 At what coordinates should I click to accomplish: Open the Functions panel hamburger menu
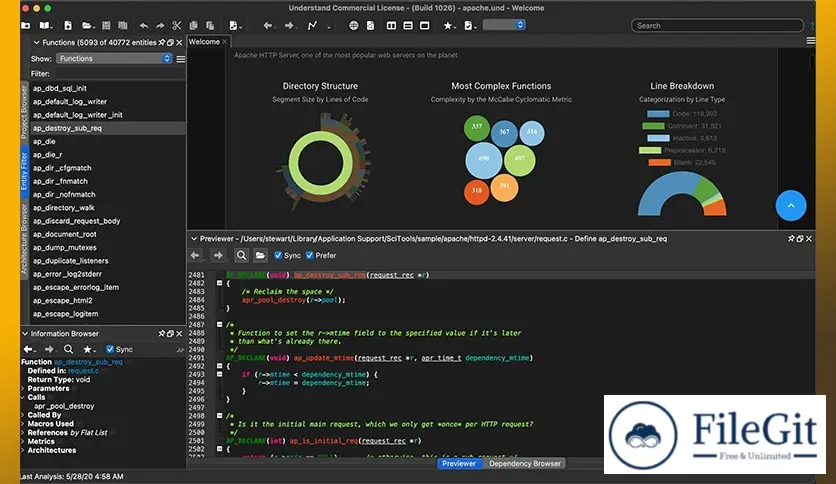point(181,59)
